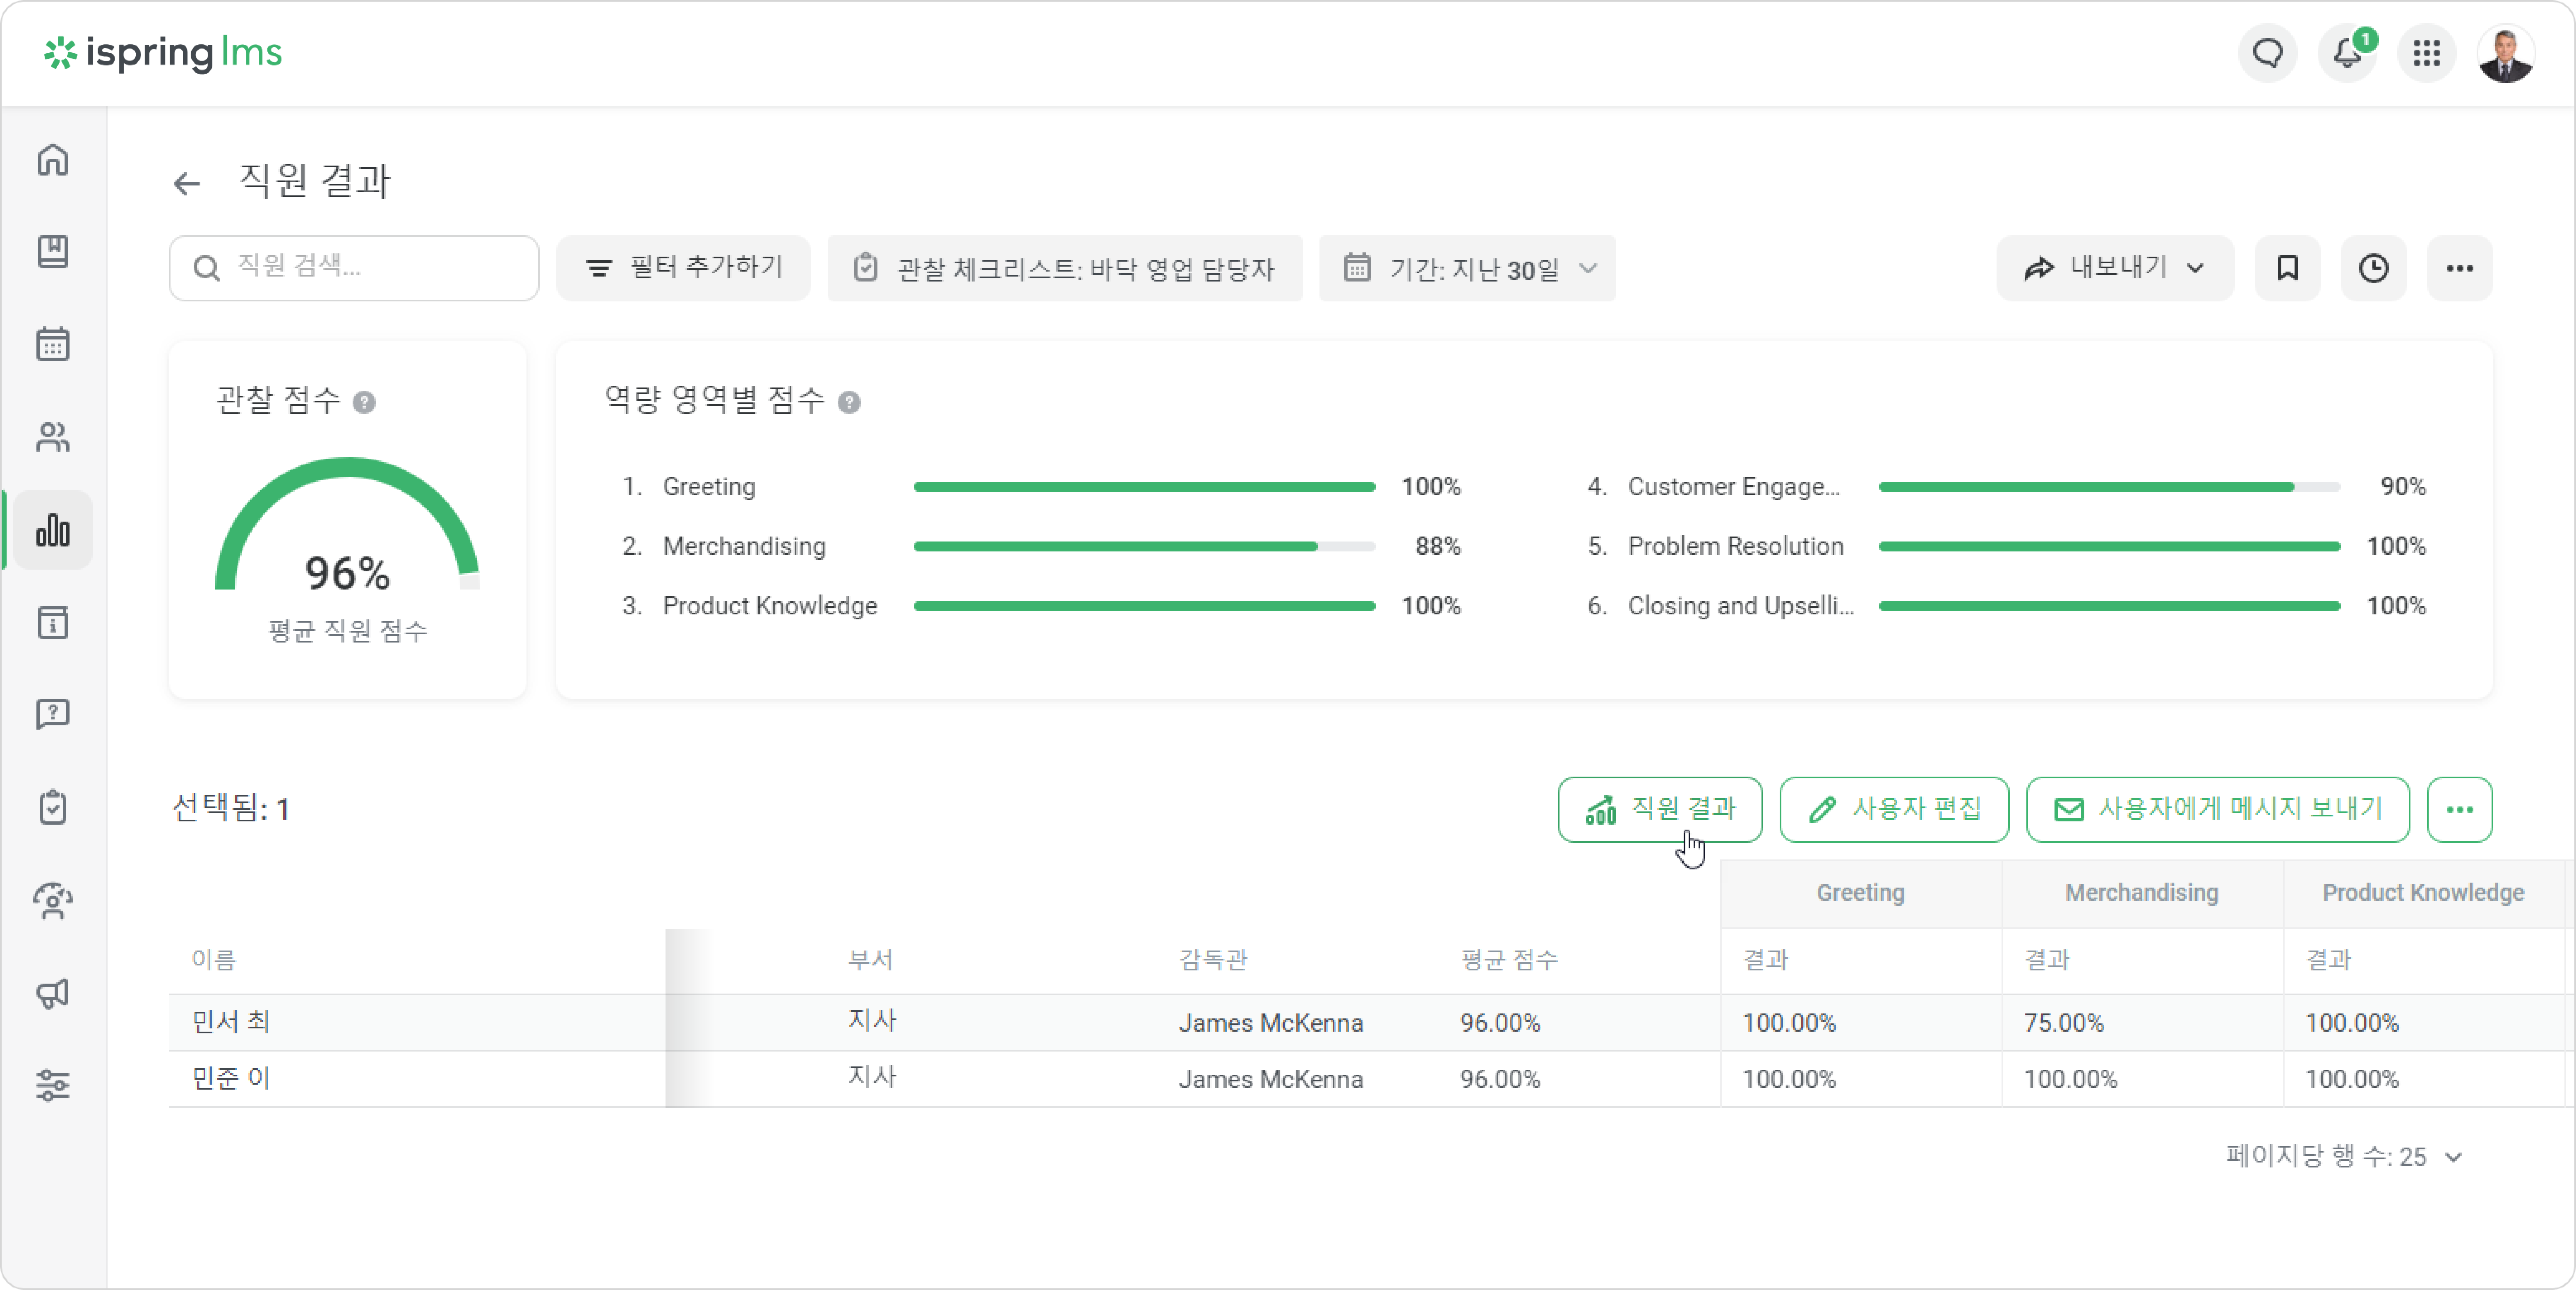Open the apps grid launcher

point(2427,53)
